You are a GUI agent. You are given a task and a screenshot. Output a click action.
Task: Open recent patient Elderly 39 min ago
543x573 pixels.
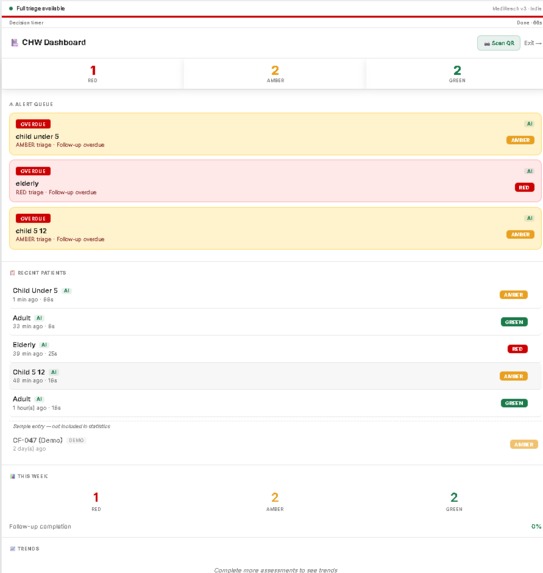[x=275, y=349]
